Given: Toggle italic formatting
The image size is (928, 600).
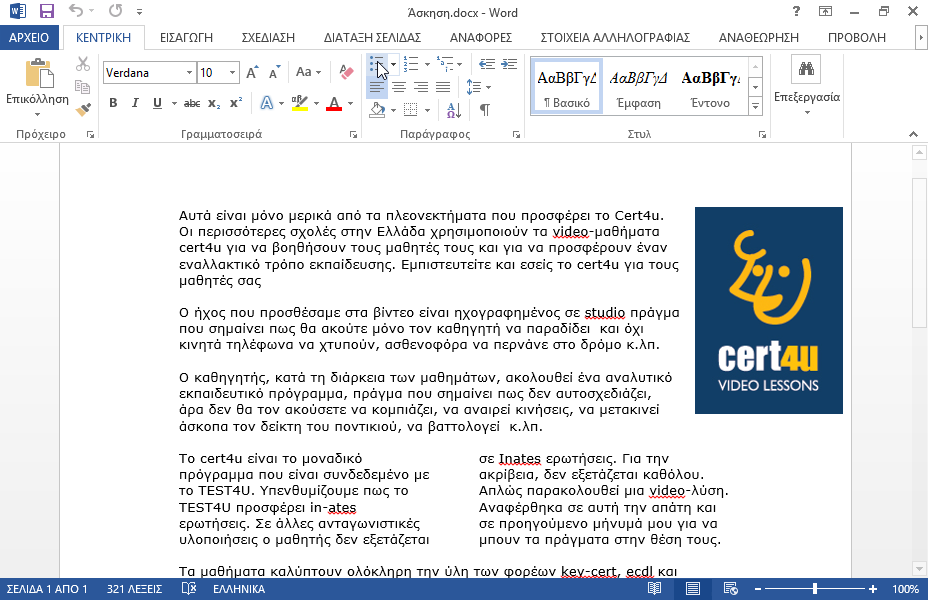Looking at the screenshot, I should pos(135,103).
